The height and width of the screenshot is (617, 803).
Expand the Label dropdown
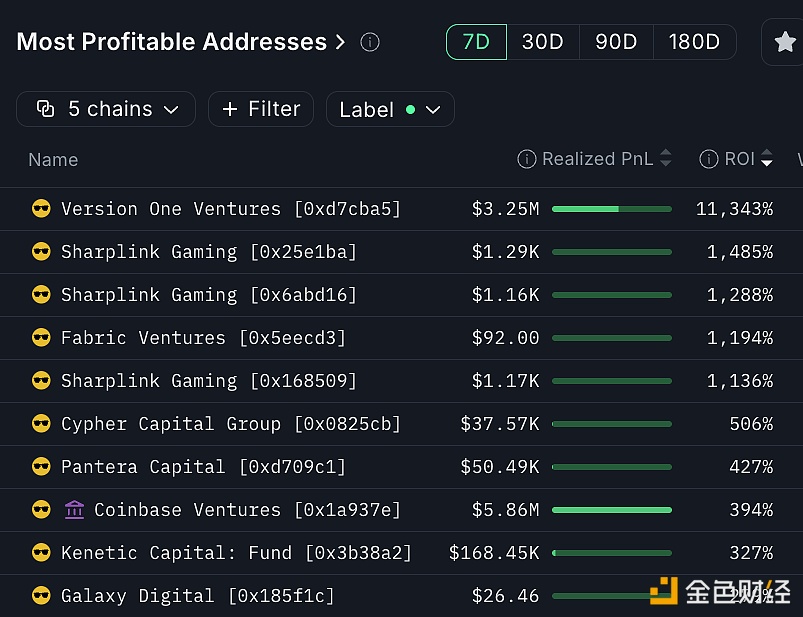(390, 109)
